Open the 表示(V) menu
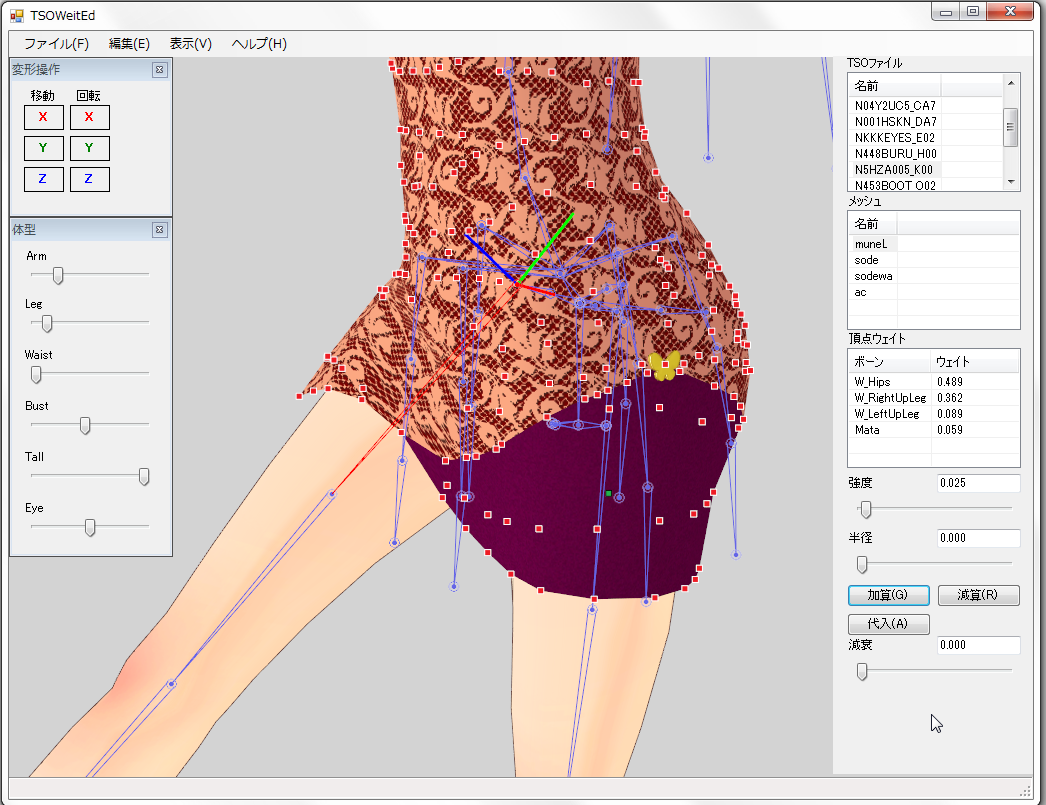Screen dimensions: 1046x805 click(x=190, y=44)
